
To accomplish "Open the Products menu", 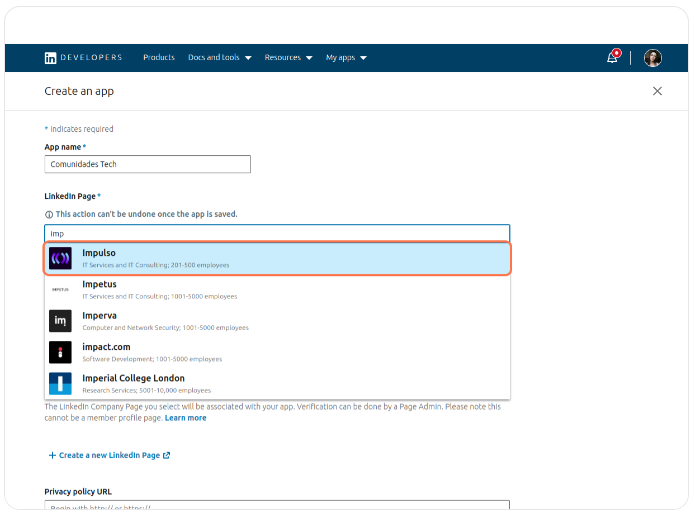I will (159, 58).
